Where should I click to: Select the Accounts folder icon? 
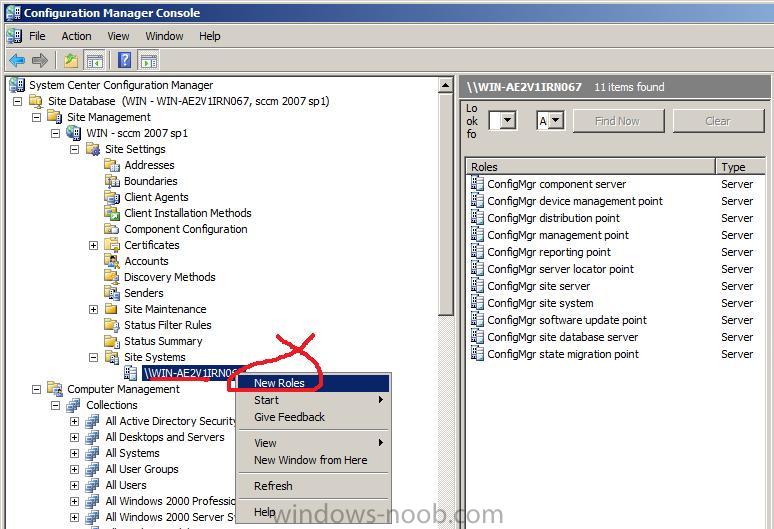112,261
